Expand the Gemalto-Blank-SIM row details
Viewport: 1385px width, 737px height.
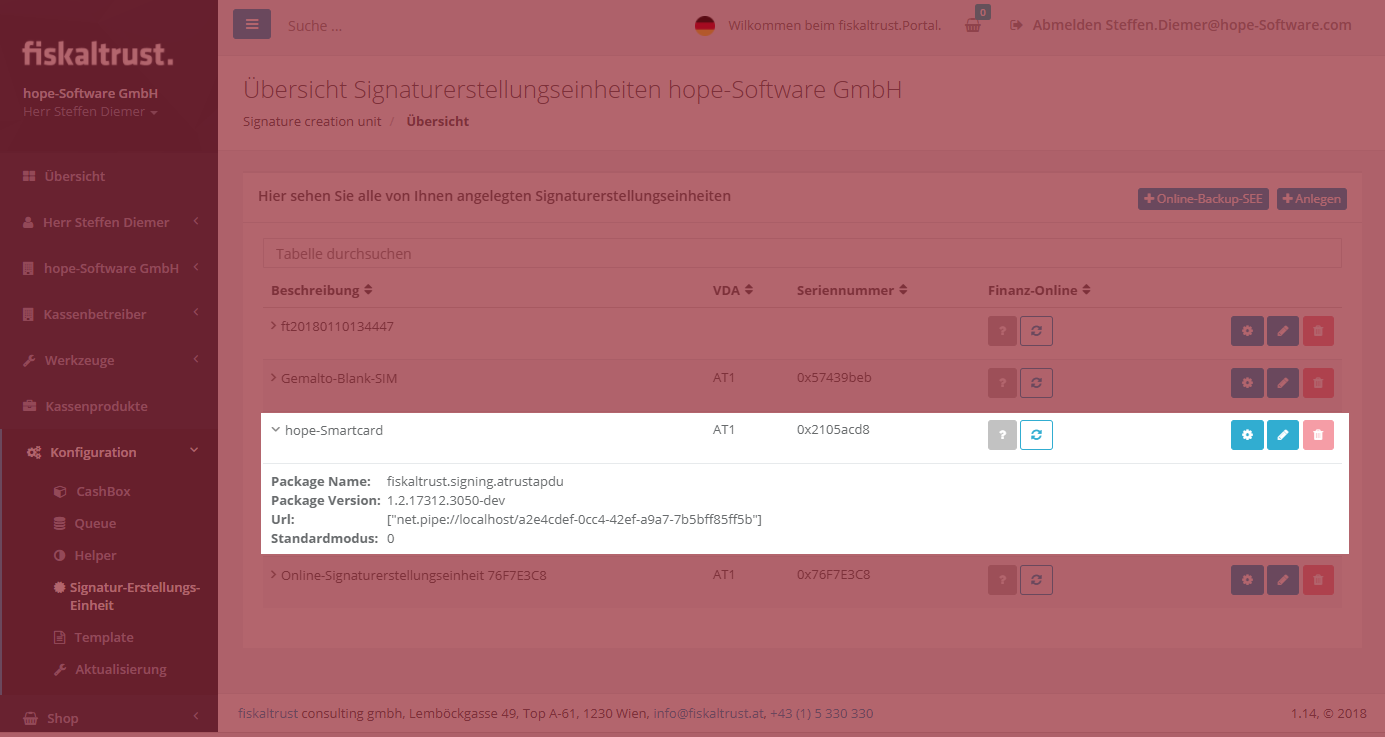click(x=274, y=378)
